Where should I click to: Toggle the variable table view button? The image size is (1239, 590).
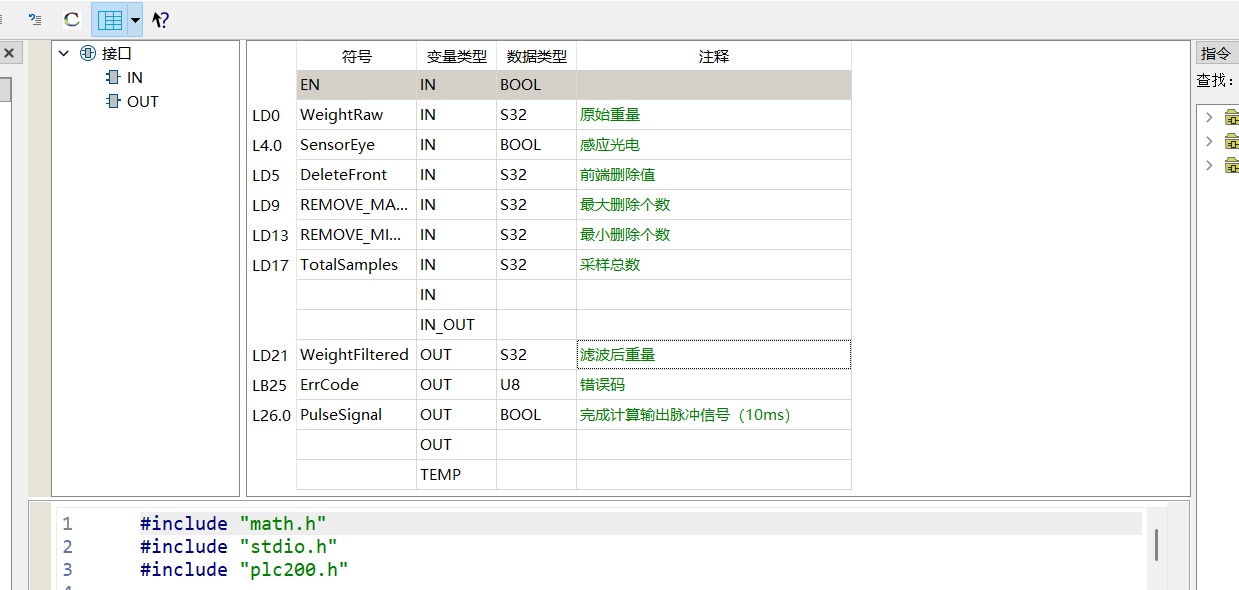(110, 19)
